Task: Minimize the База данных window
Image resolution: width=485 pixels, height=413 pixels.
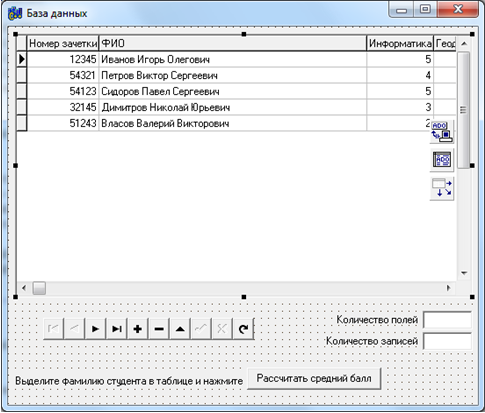Action: coord(401,10)
